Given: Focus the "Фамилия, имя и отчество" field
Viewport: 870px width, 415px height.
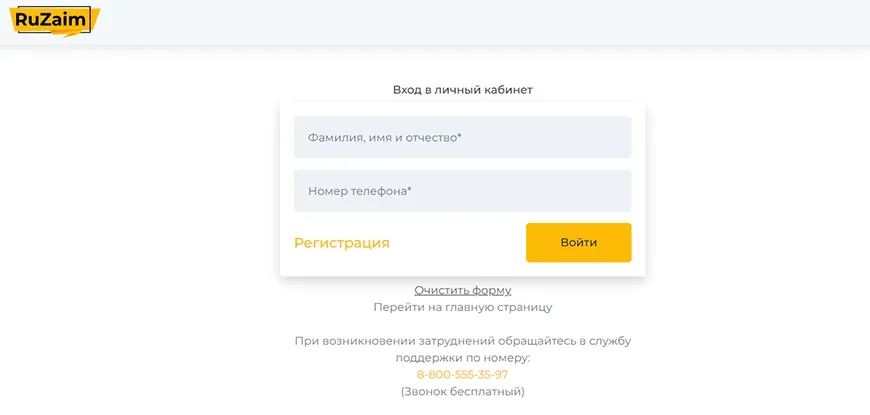Looking at the screenshot, I should [x=462, y=137].
